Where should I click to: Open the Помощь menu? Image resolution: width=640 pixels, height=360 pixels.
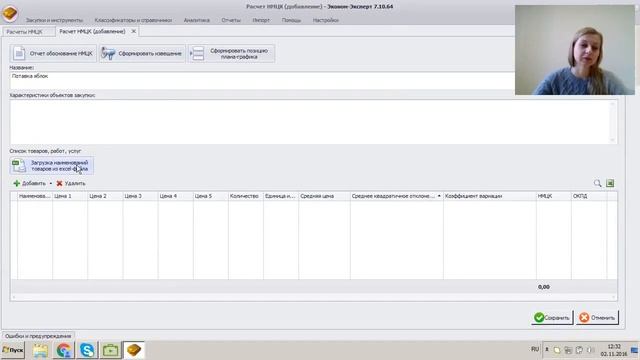tap(291, 20)
